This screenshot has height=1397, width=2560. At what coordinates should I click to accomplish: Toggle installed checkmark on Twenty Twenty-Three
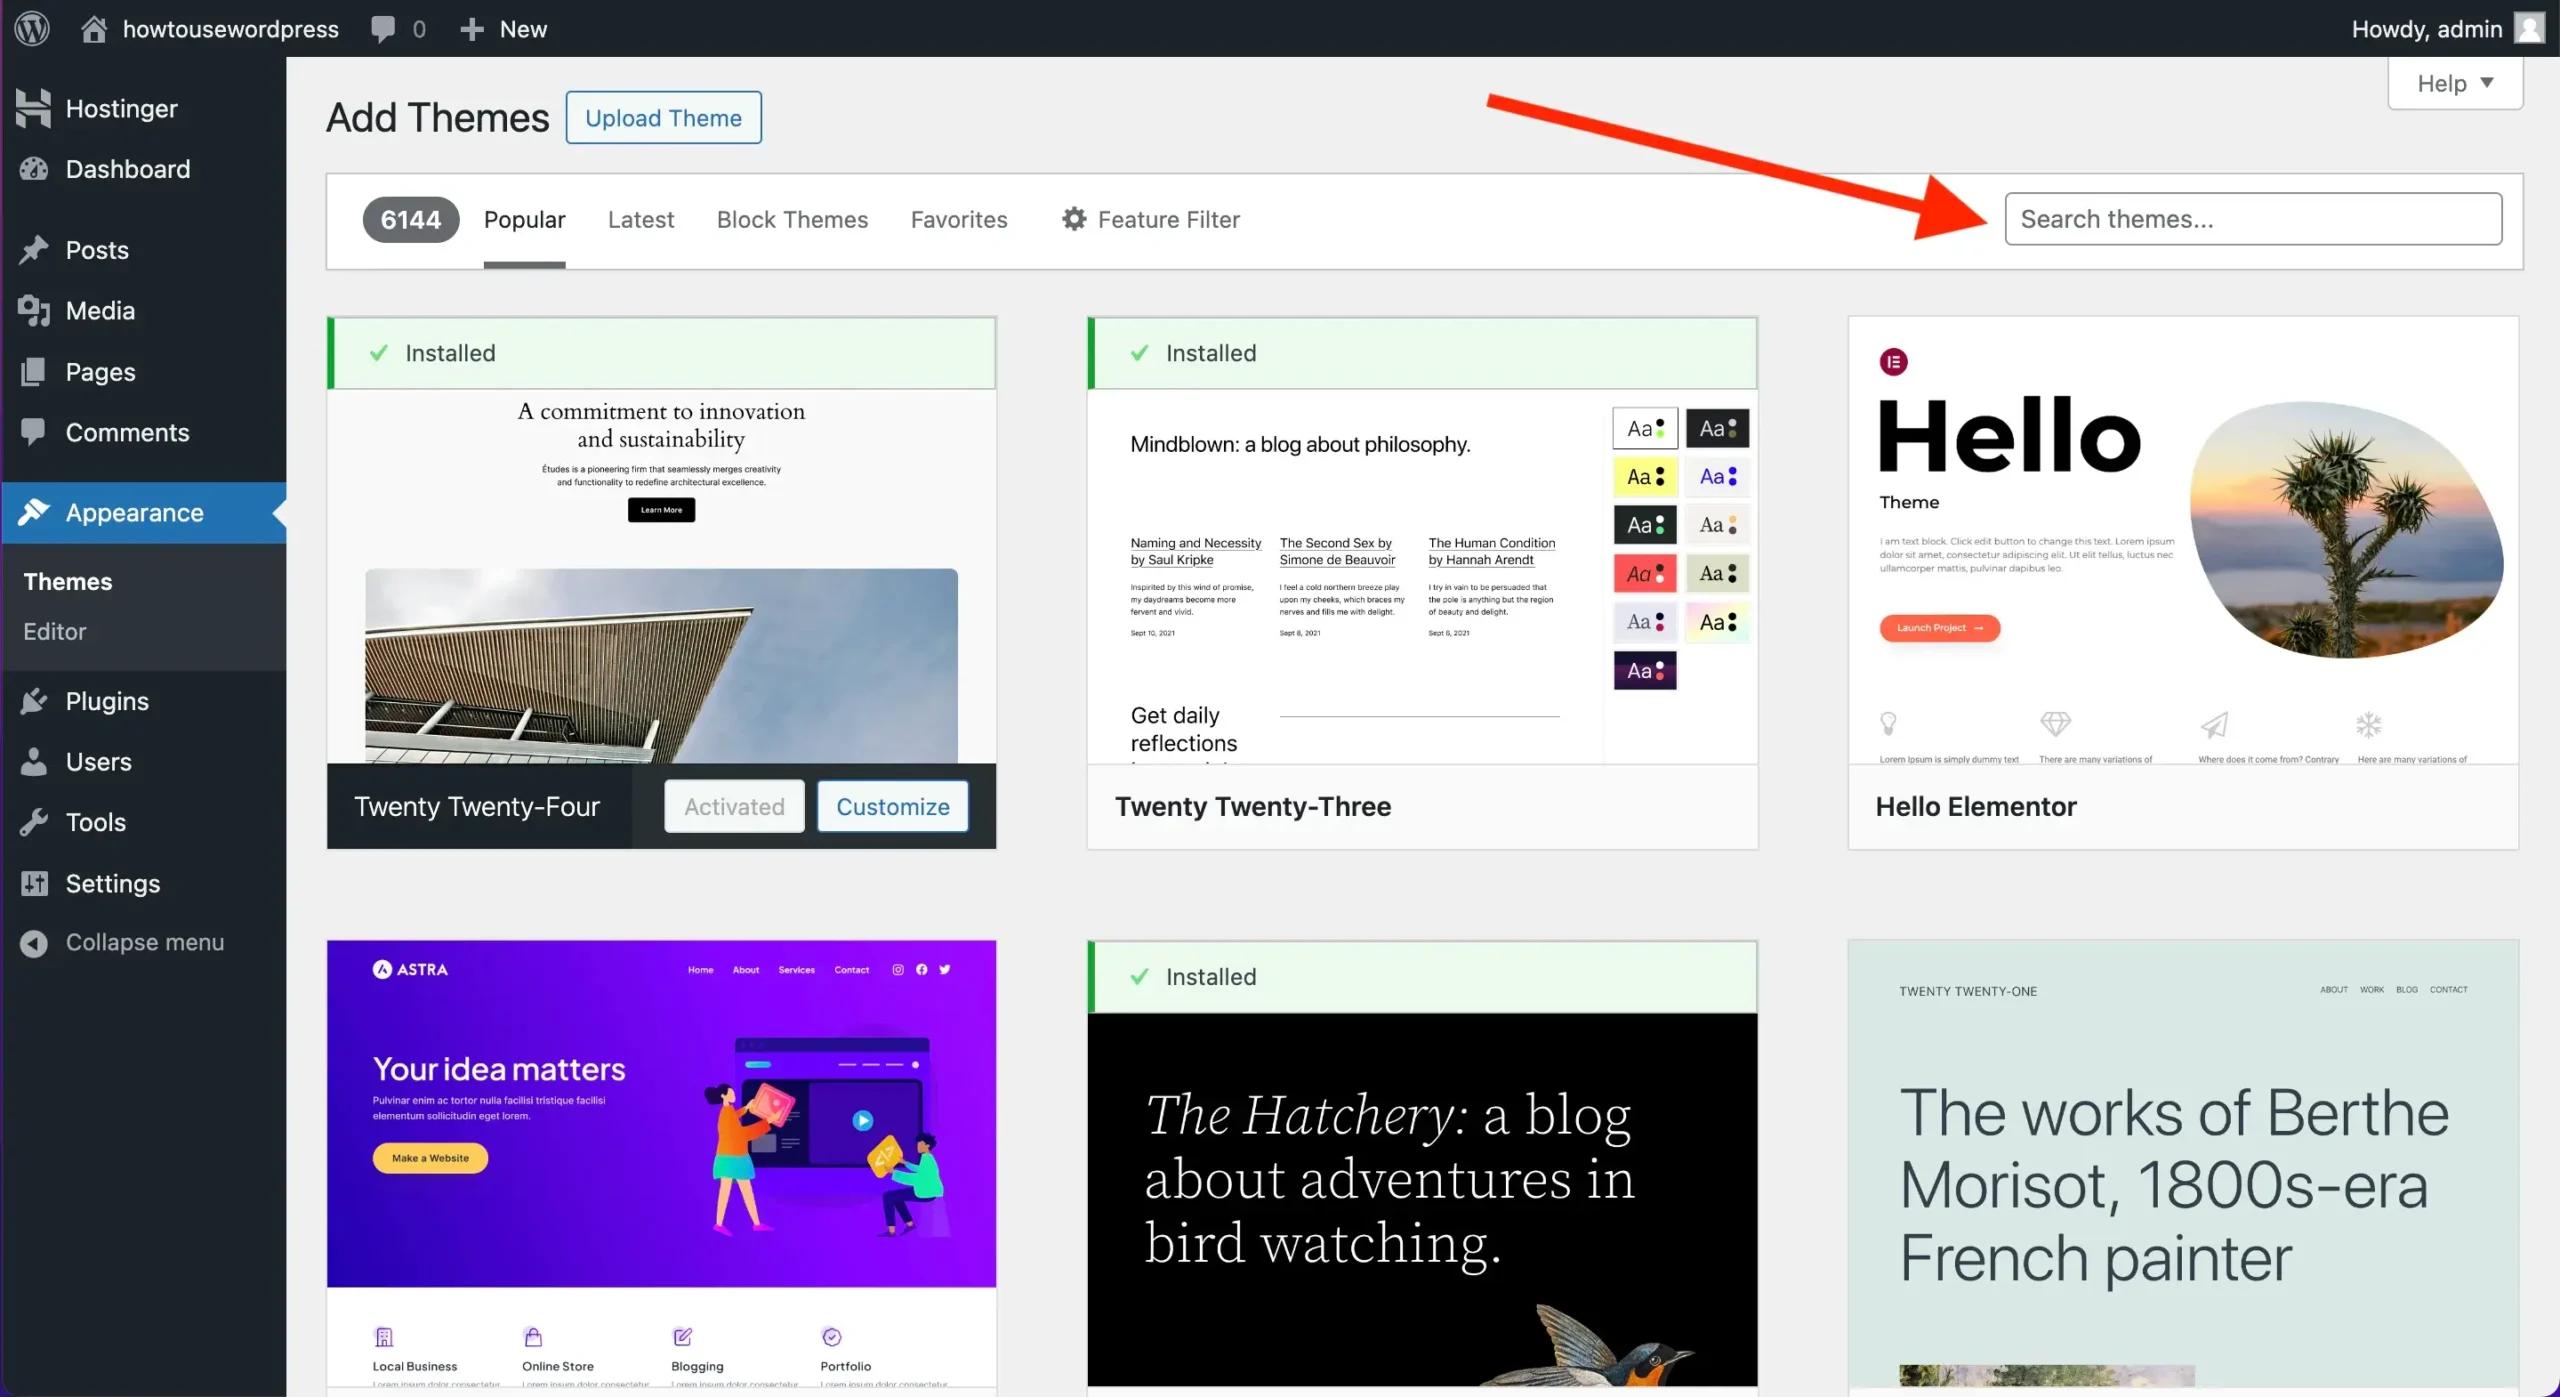(x=1137, y=353)
